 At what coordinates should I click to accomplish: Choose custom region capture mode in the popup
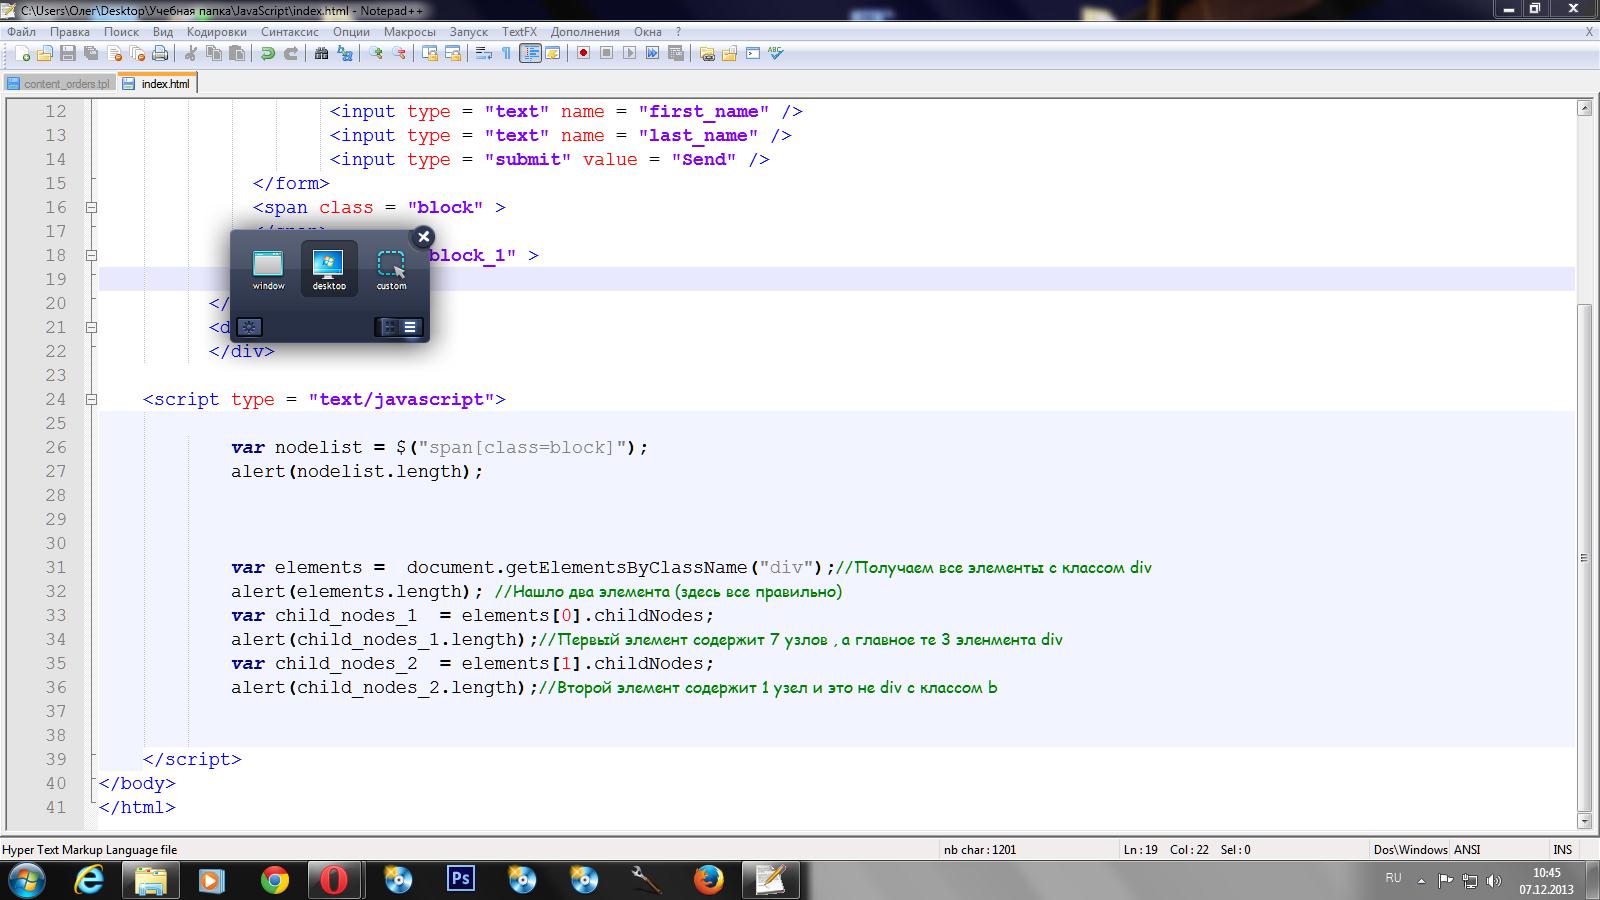(391, 270)
